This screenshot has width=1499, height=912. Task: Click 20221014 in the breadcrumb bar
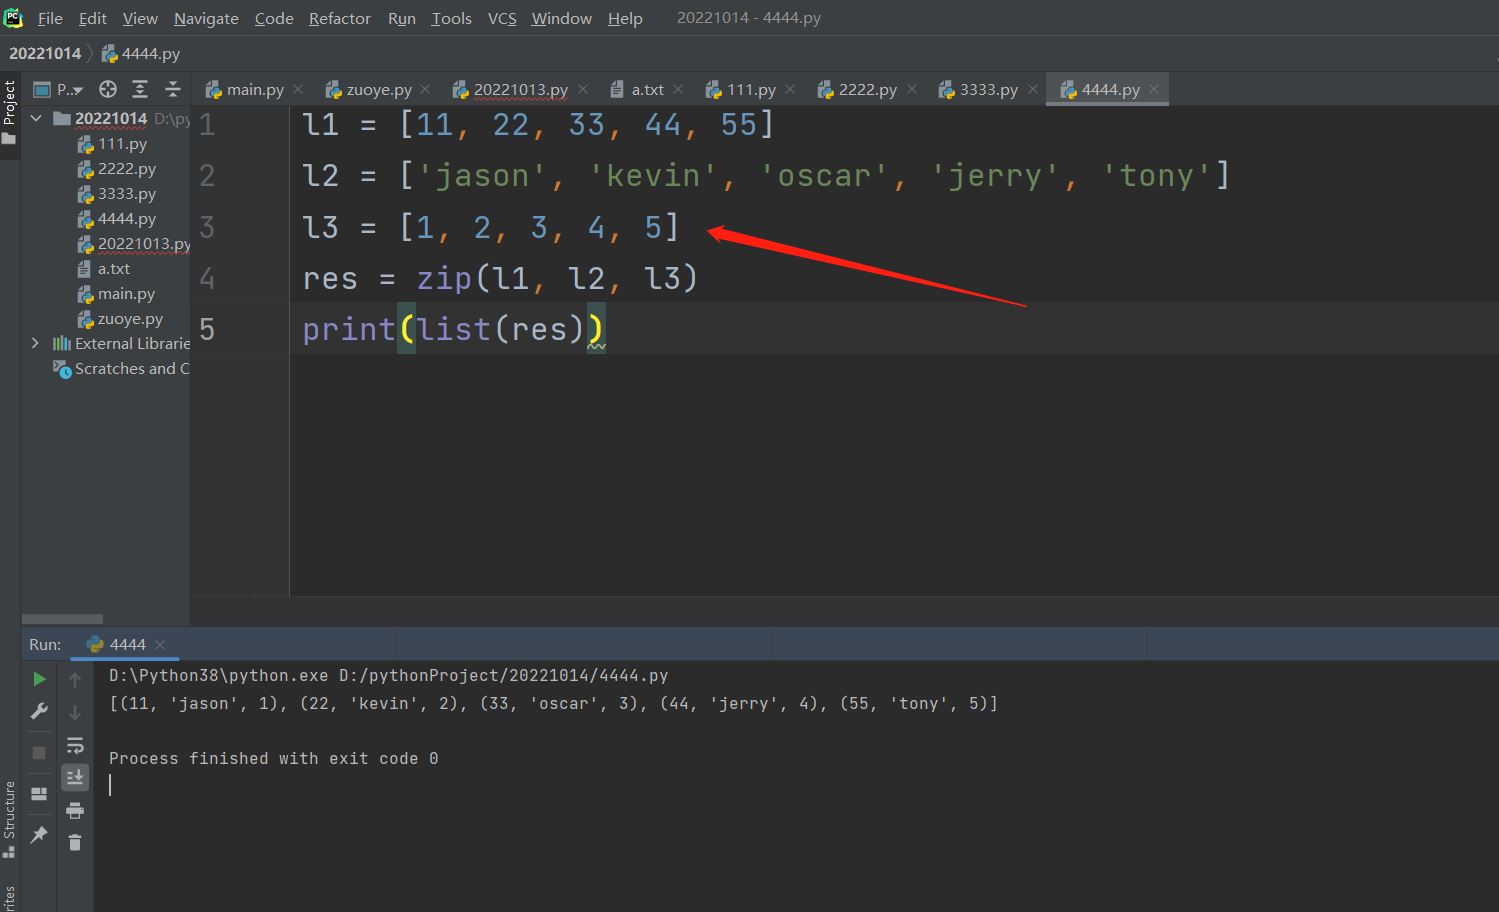[45, 53]
